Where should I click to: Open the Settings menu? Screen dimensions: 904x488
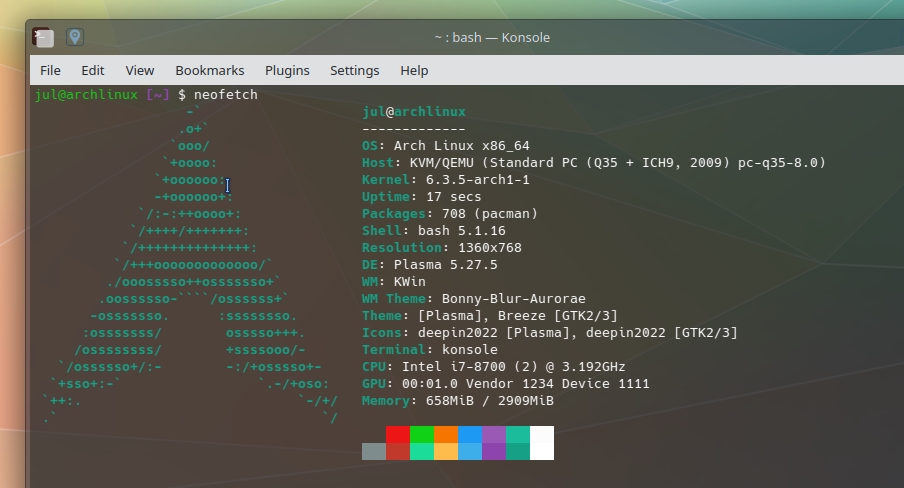tap(354, 70)
